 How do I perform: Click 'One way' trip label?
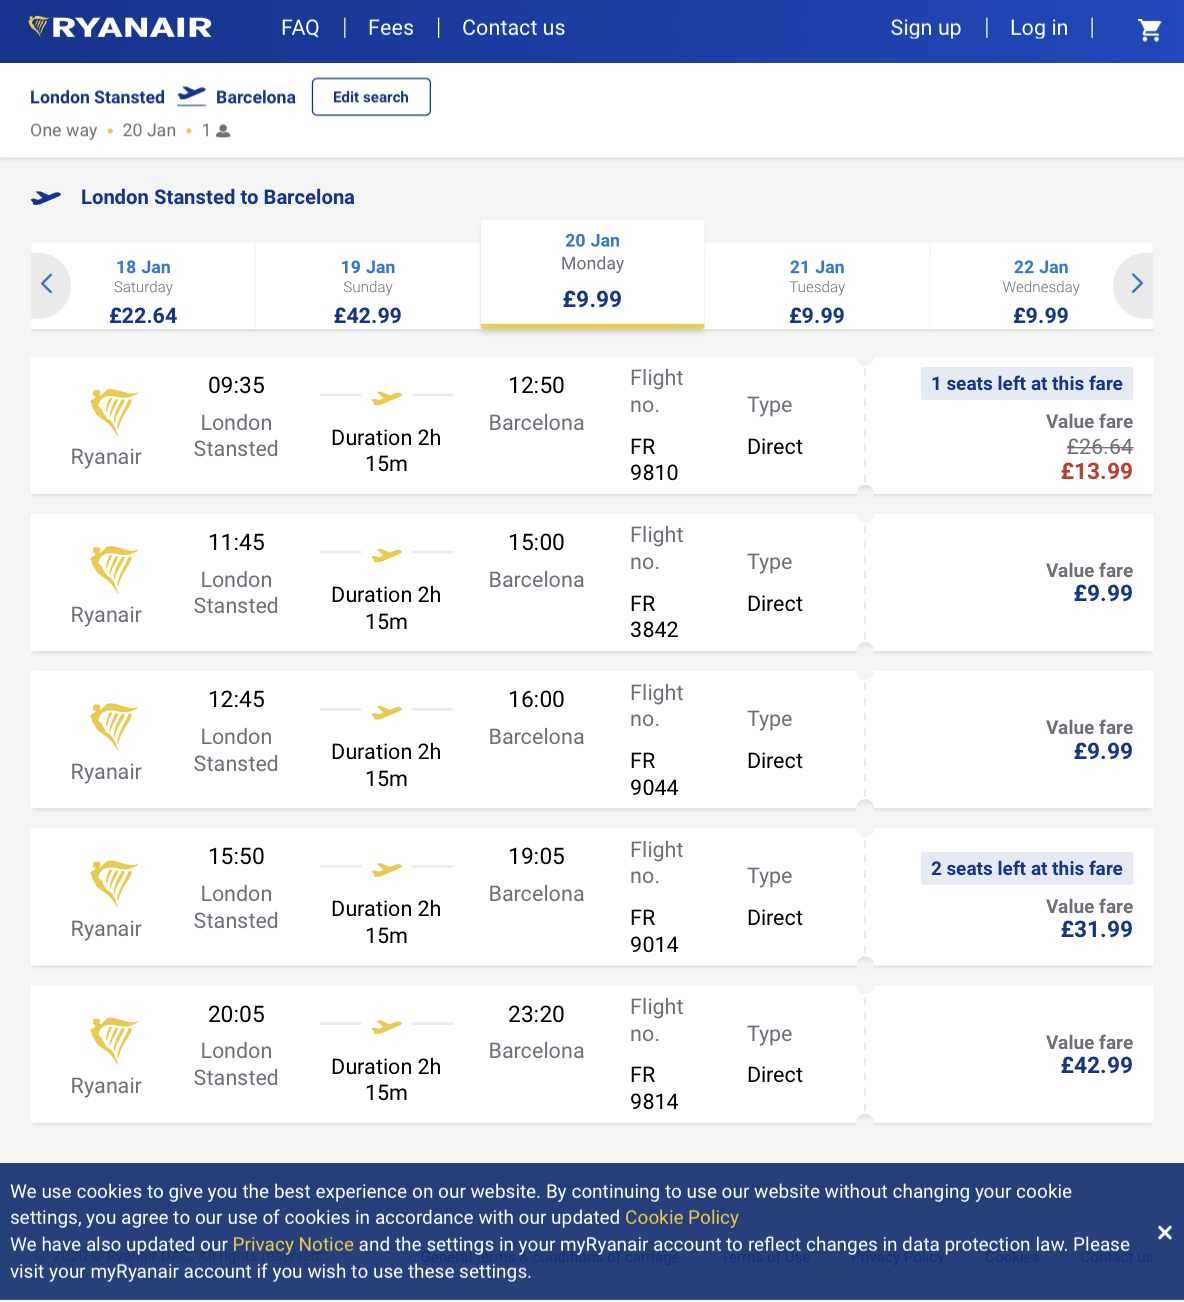point(64,130)
